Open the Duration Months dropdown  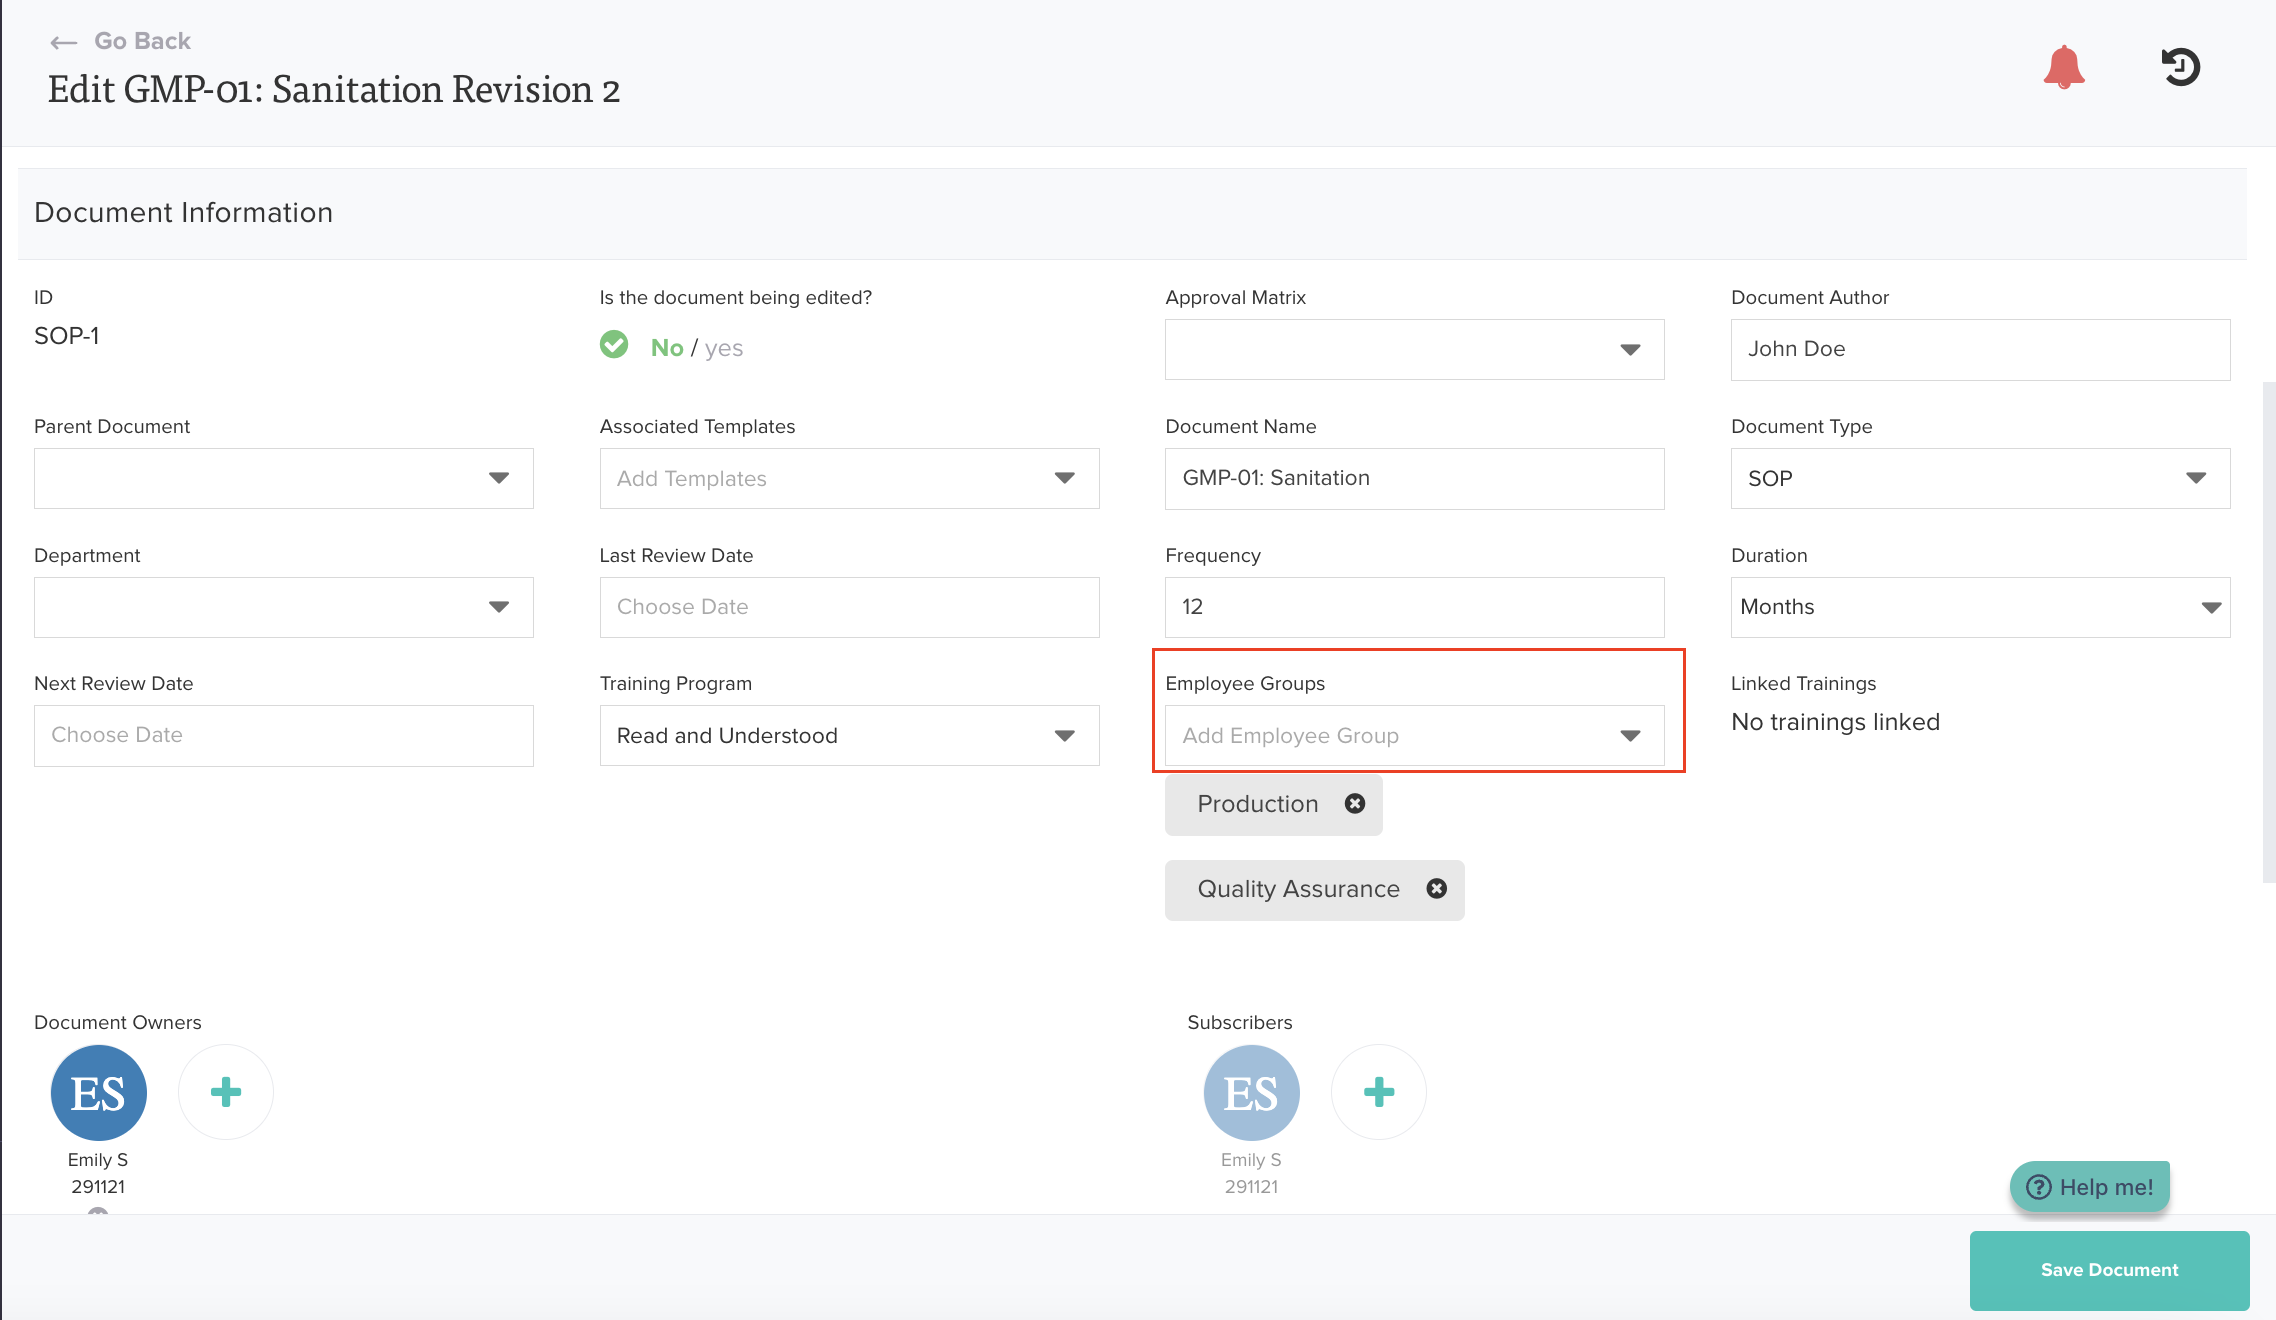(1980, 607)
